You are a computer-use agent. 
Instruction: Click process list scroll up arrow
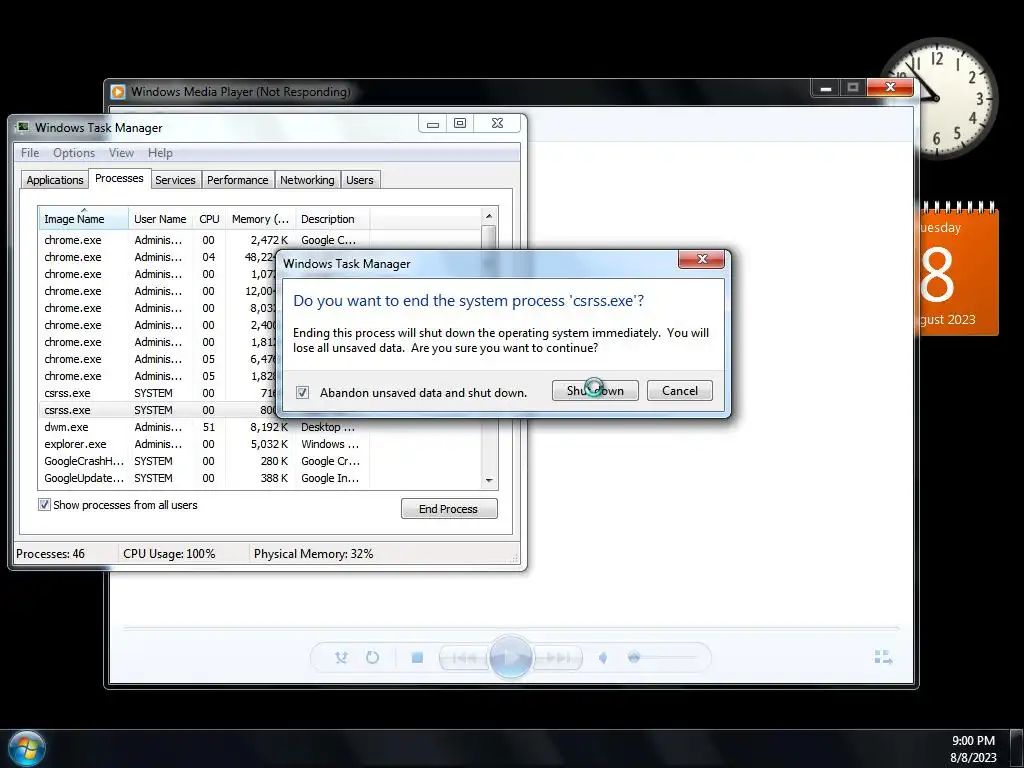click(x=489, y=216)
